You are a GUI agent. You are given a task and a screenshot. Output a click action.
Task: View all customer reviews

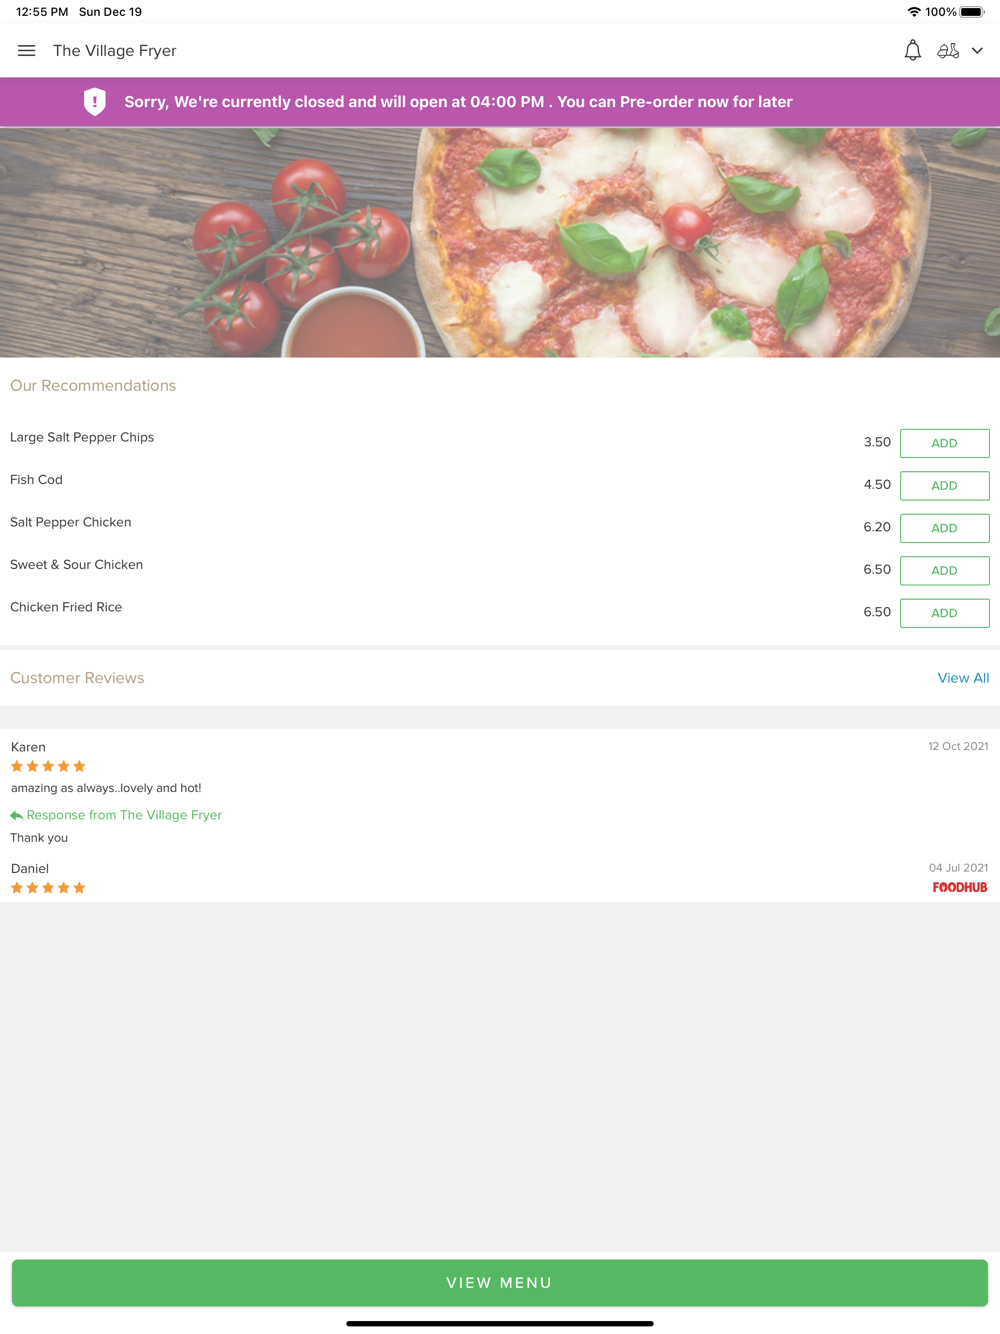[963, 678]
